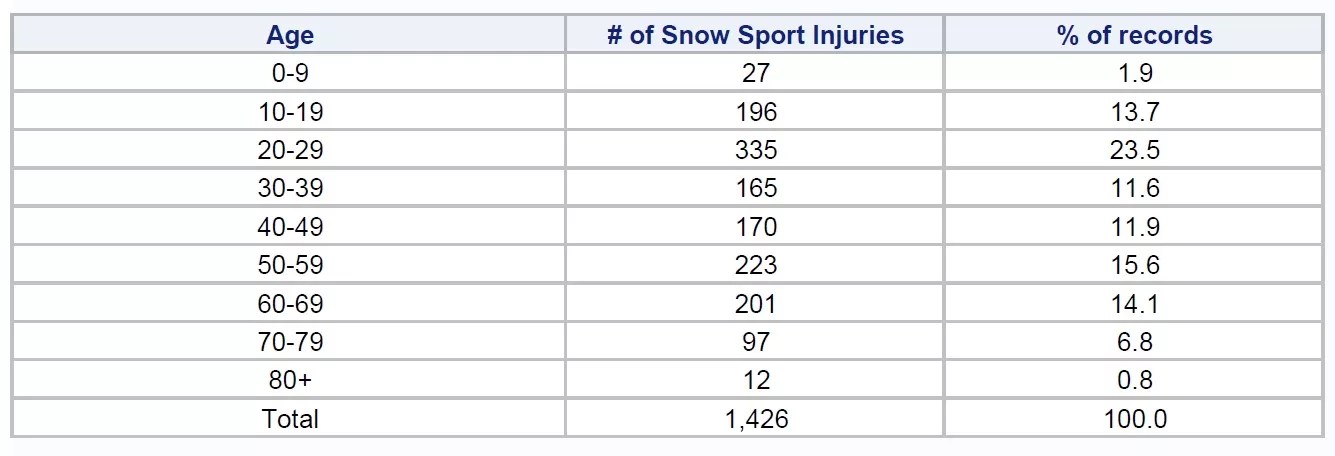Click the '% of records' column header

point(1134,36)
